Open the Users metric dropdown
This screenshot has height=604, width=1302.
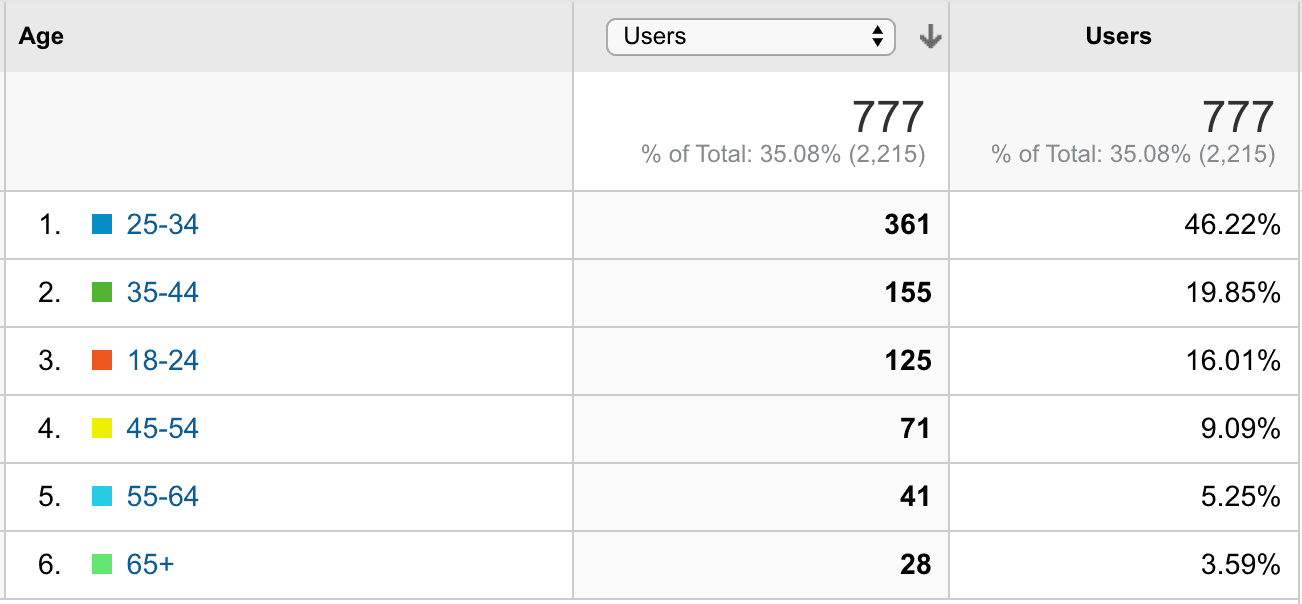[750, 36]
